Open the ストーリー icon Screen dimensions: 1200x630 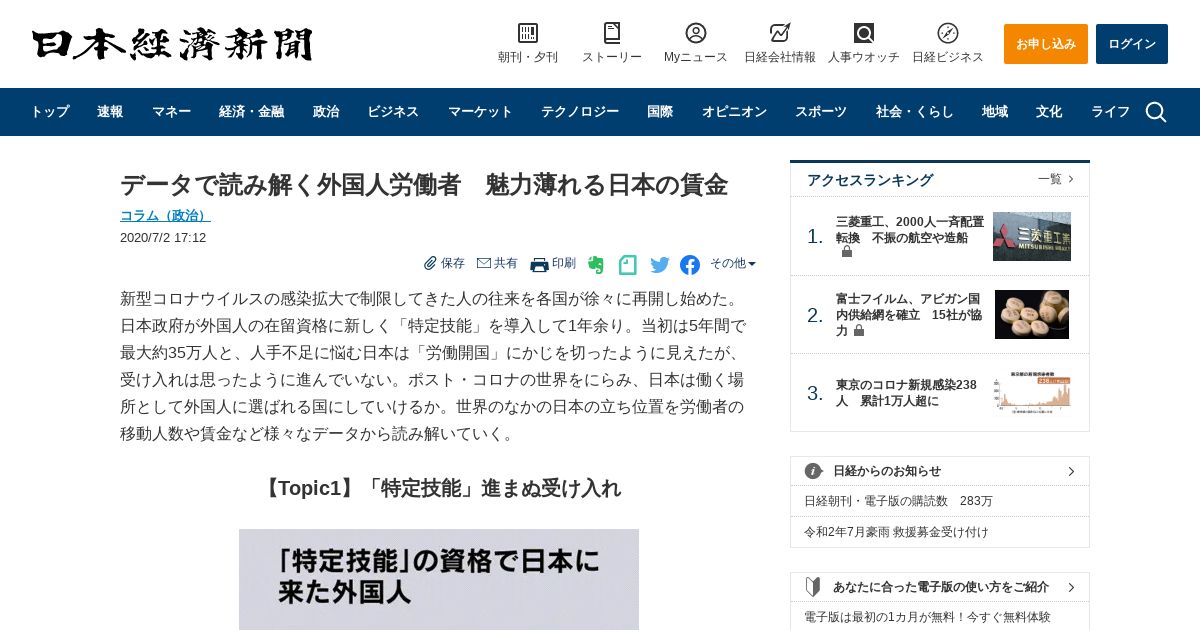click(x=612, y=33)
